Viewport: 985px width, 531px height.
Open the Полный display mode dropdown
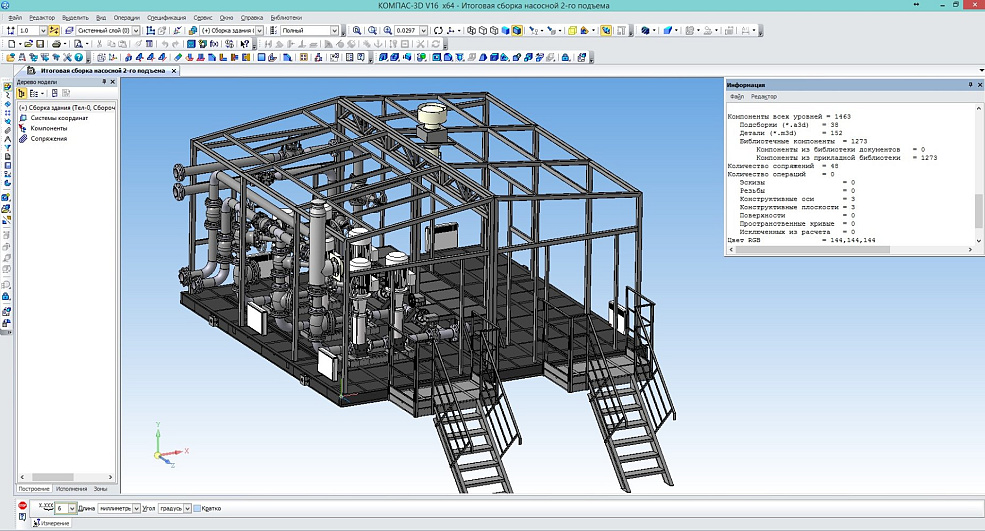[335, 31]
